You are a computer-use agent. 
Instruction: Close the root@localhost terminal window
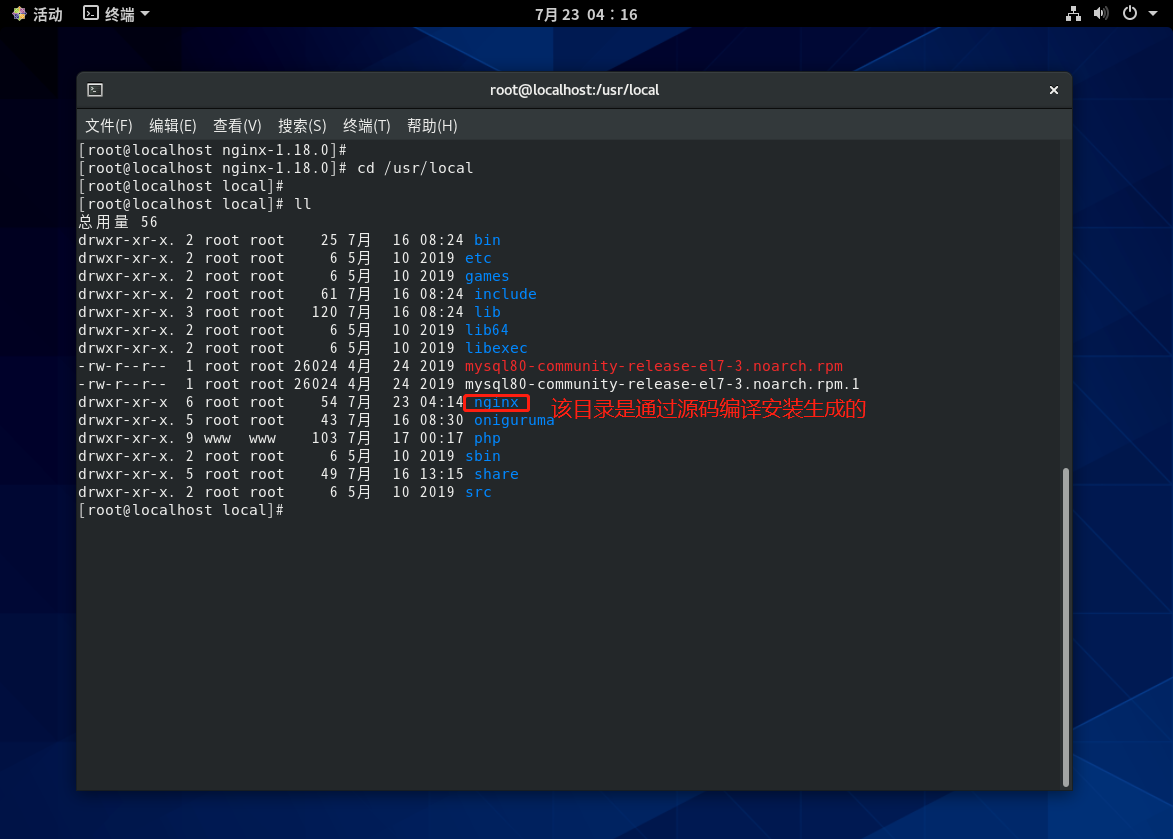[1053, 90]
